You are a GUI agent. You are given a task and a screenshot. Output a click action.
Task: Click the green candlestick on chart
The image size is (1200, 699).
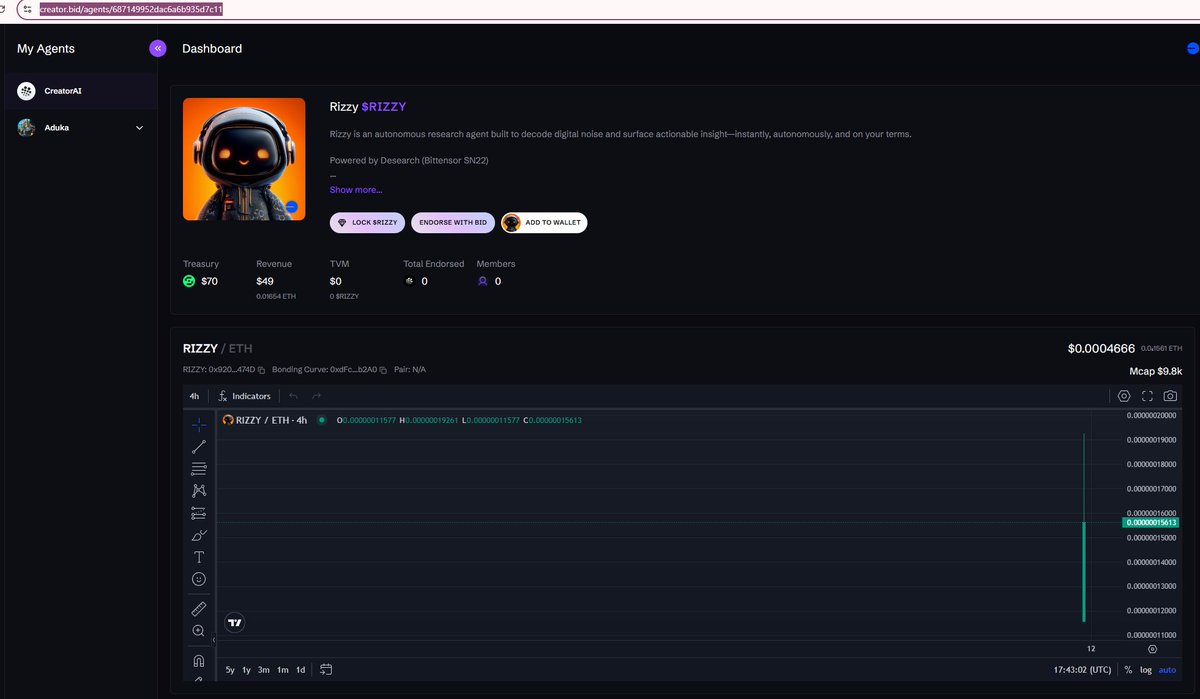(1084, 571)
